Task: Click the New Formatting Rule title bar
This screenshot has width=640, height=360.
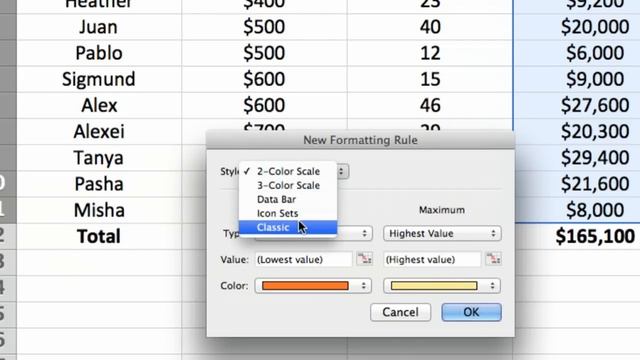Action: (360, 140)
